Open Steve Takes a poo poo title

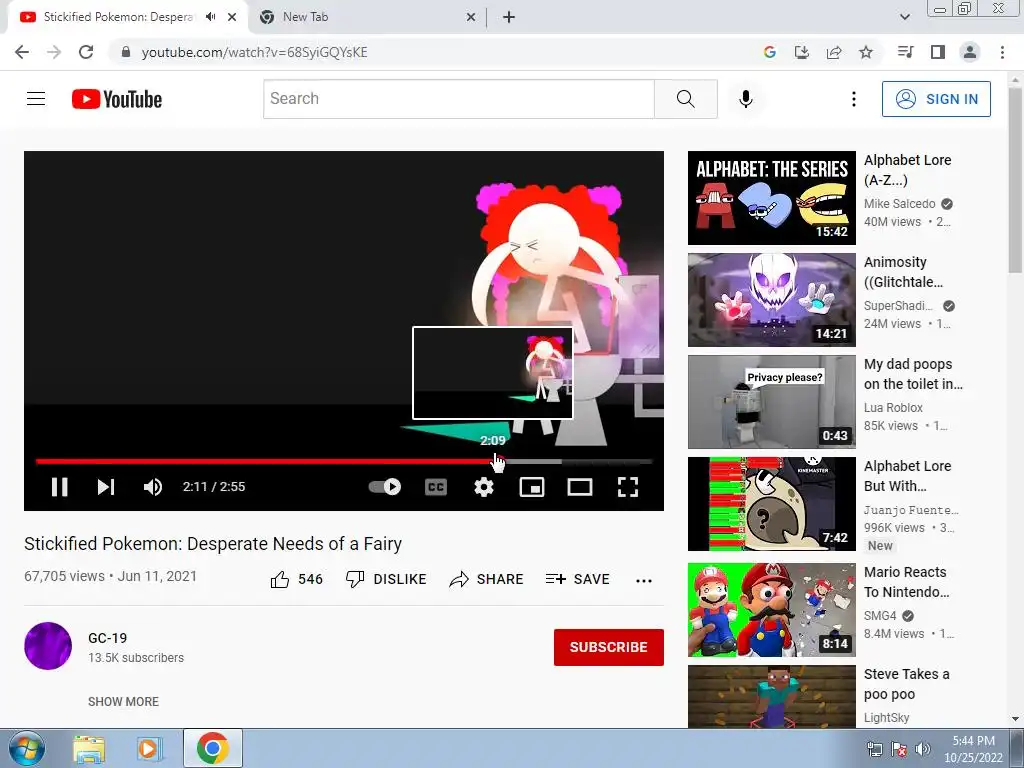[x=906, y=684]
